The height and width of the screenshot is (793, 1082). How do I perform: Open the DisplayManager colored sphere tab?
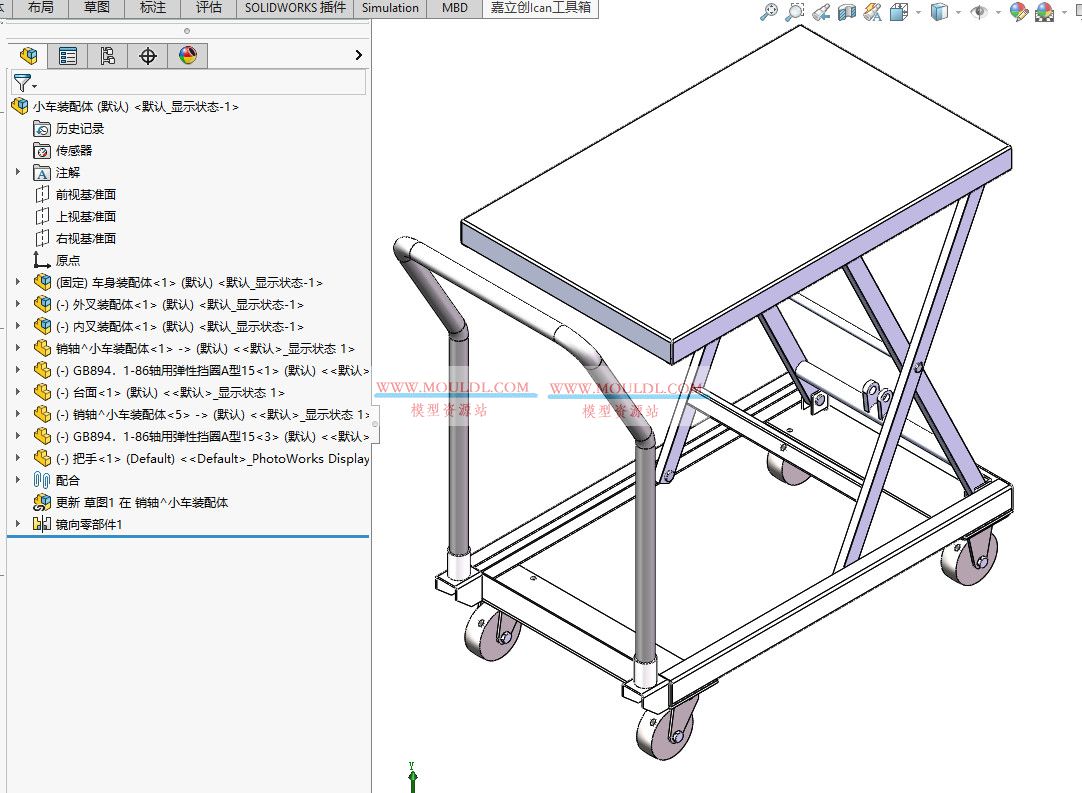point(186,56)
